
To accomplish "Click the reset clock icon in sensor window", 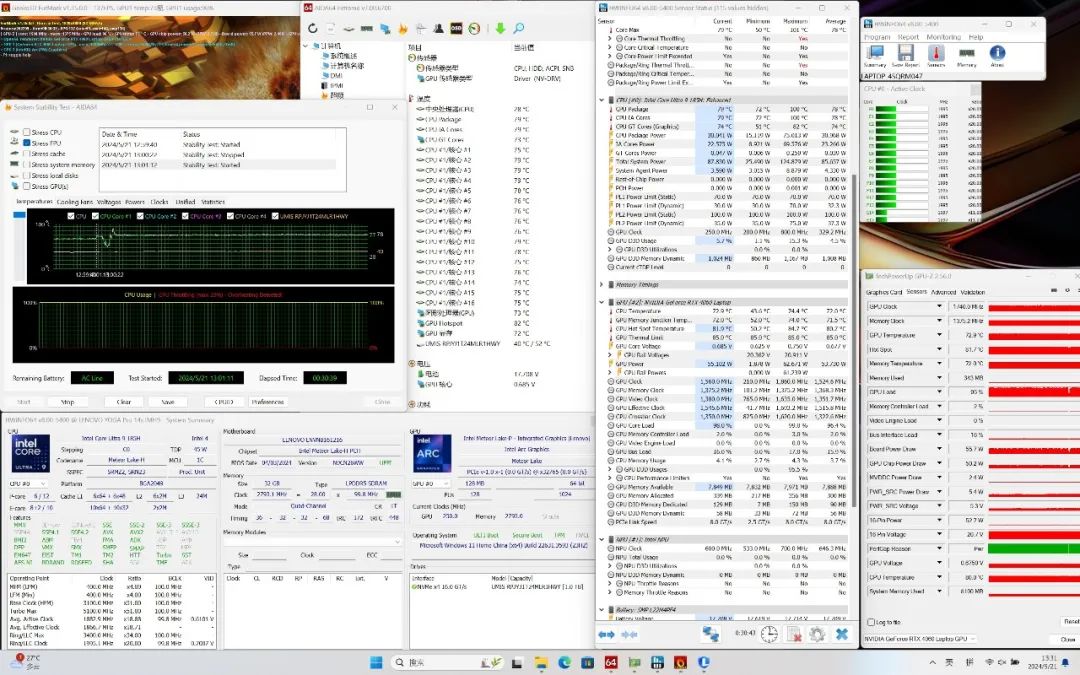I will (x=768, y=634).
